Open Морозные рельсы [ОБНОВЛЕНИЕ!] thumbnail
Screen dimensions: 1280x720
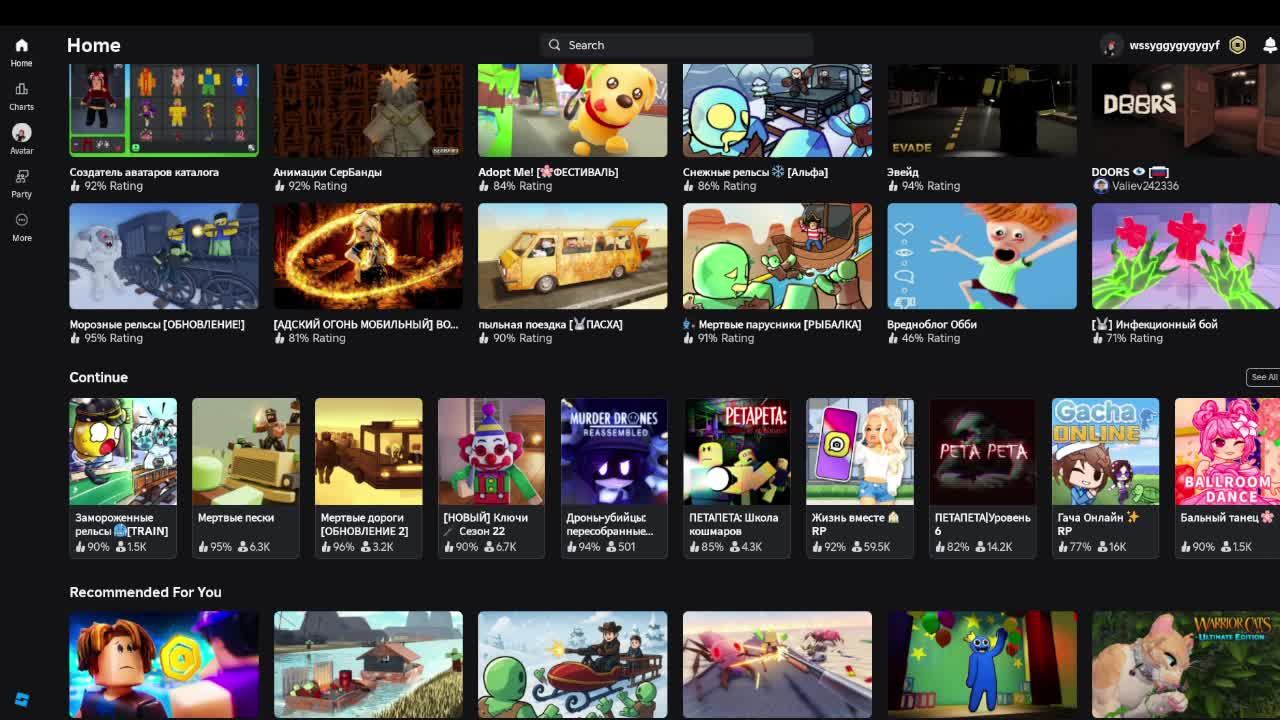click(164, 256)
